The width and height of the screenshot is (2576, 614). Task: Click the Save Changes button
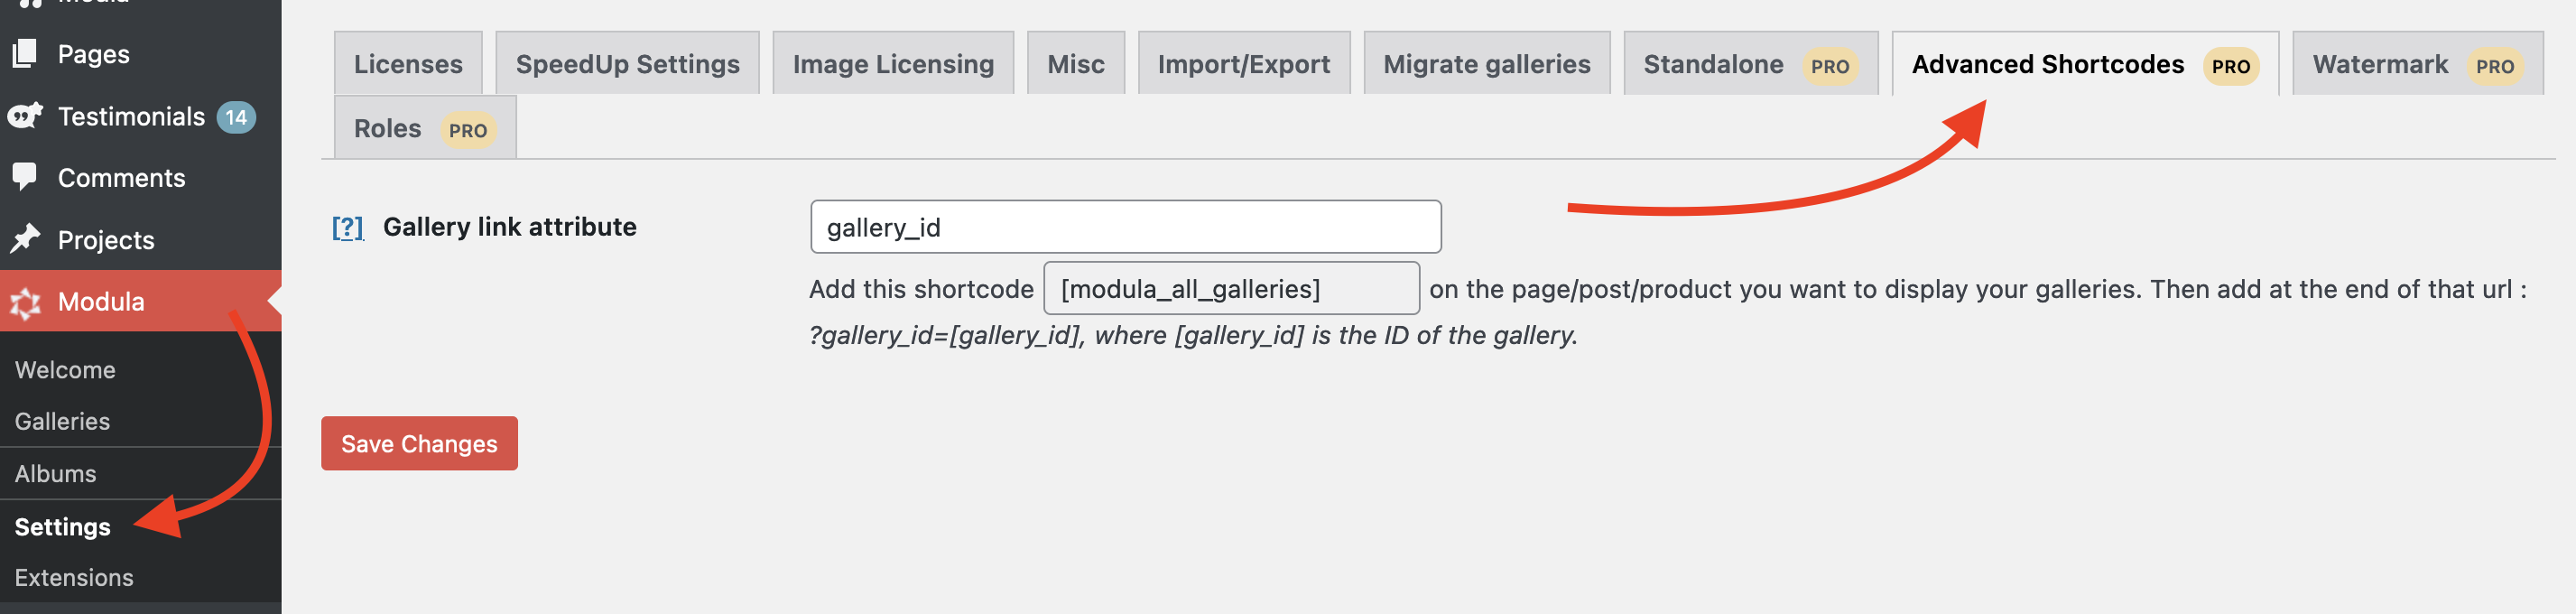click(419, 443)
